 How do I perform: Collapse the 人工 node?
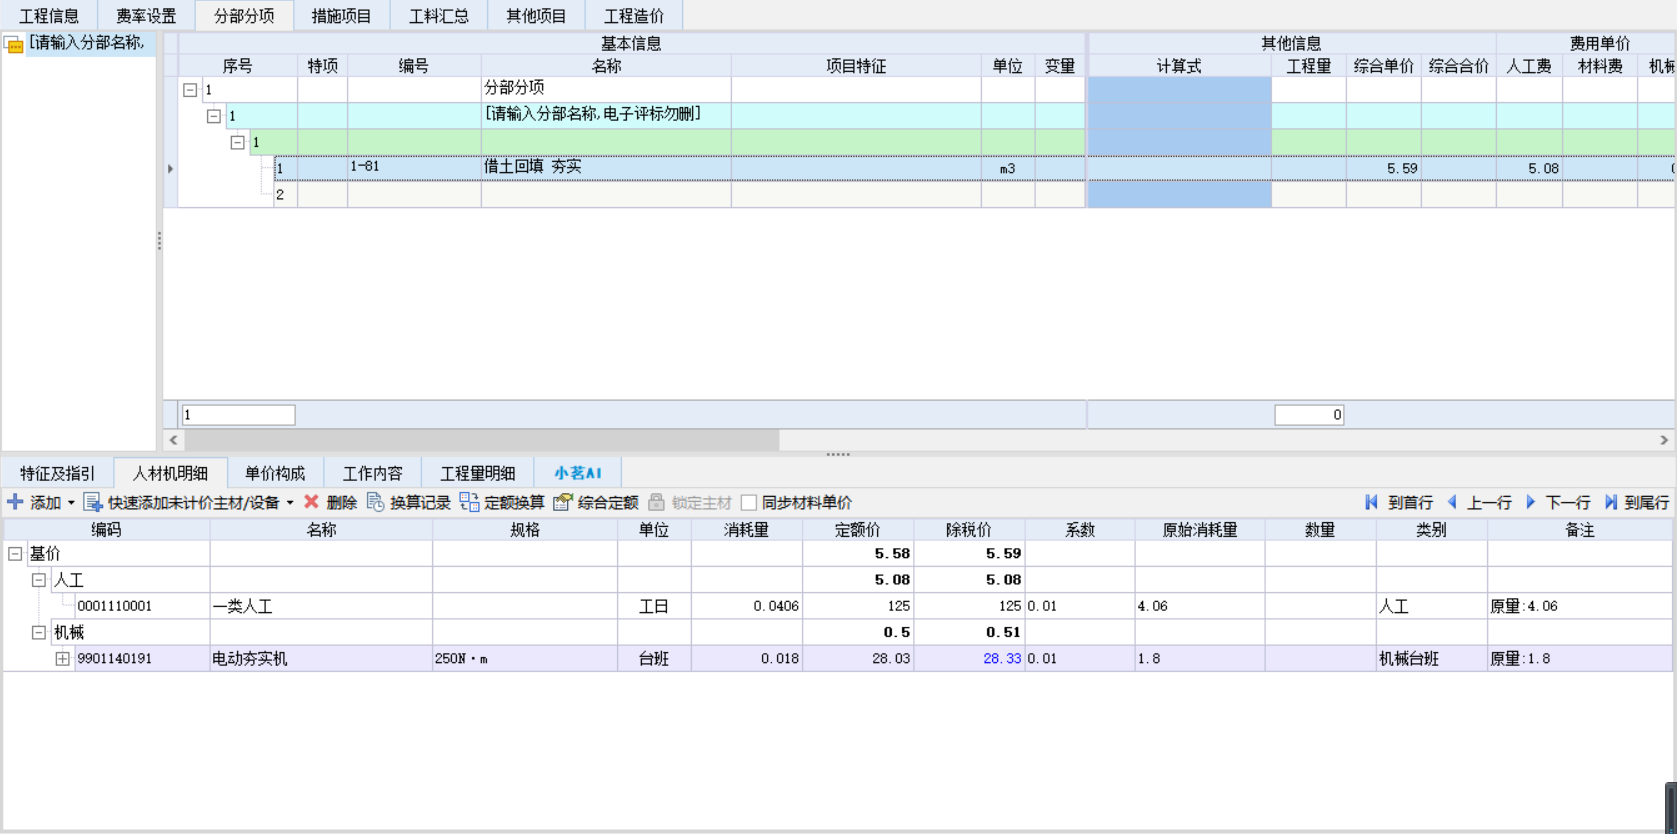[x=38, y=580]
